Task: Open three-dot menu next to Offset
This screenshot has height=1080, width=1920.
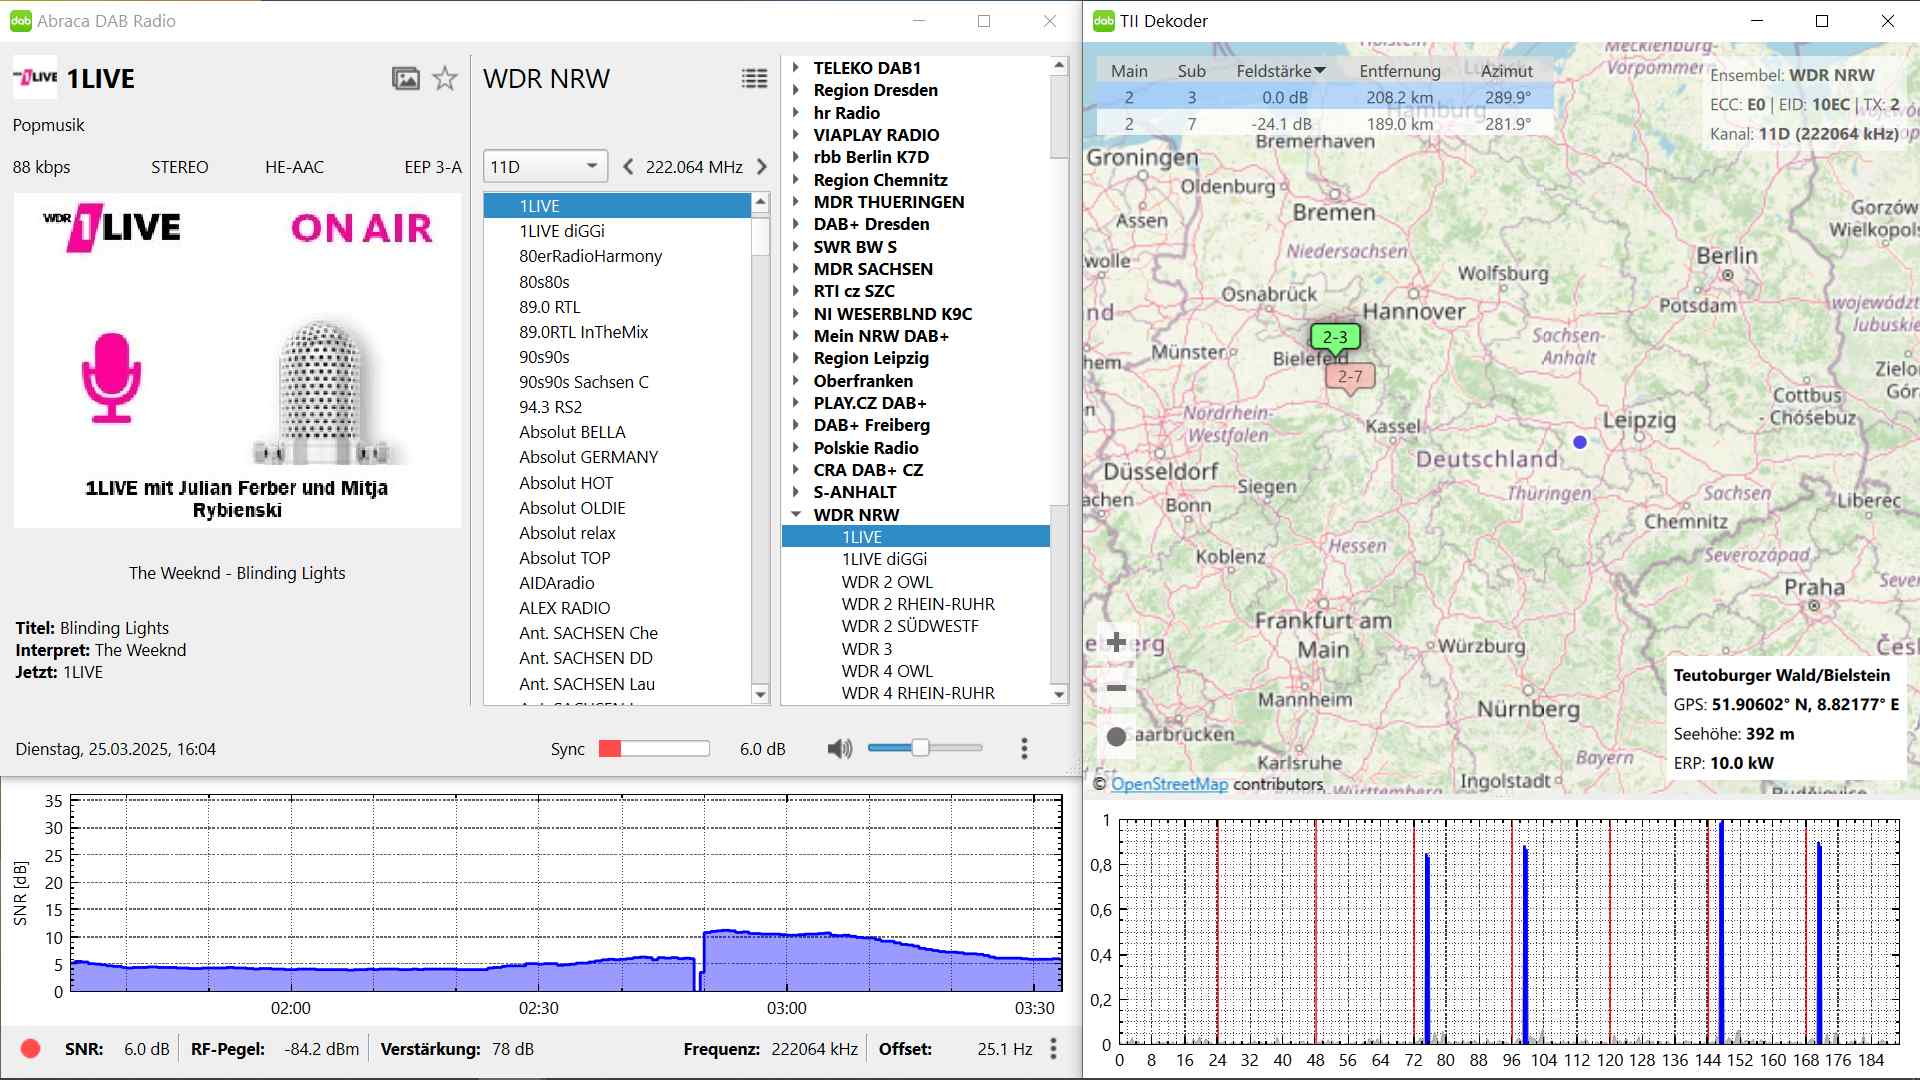Action: click(x=1053, y=1048)
